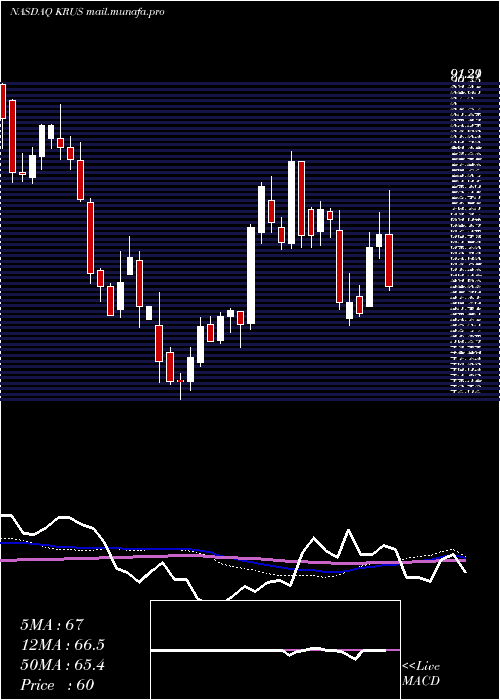Click the last red candlestick on the right

click(x=389, y=260)
